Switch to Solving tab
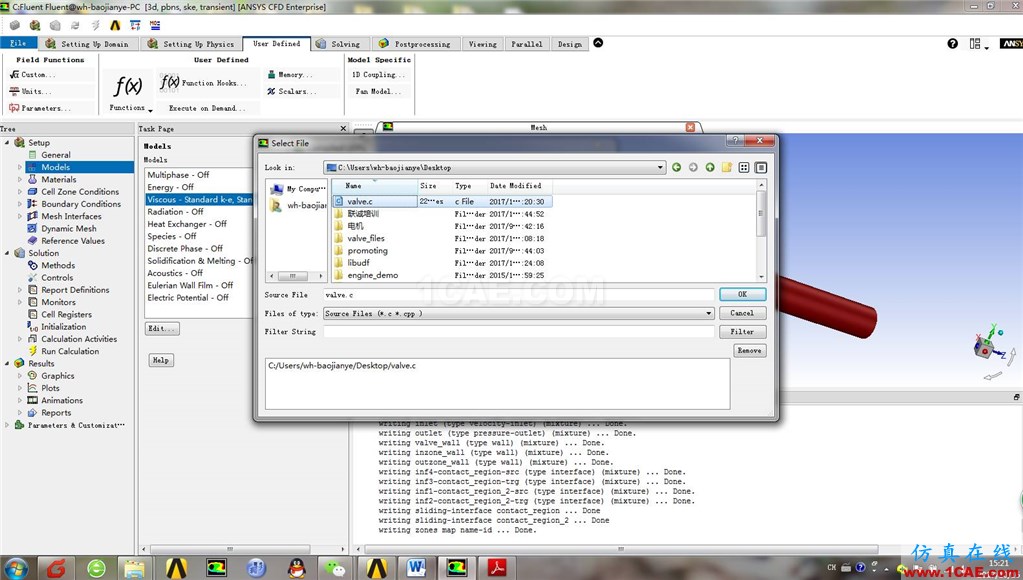This screenshot has height=580, width=1023. pos(340,44)
